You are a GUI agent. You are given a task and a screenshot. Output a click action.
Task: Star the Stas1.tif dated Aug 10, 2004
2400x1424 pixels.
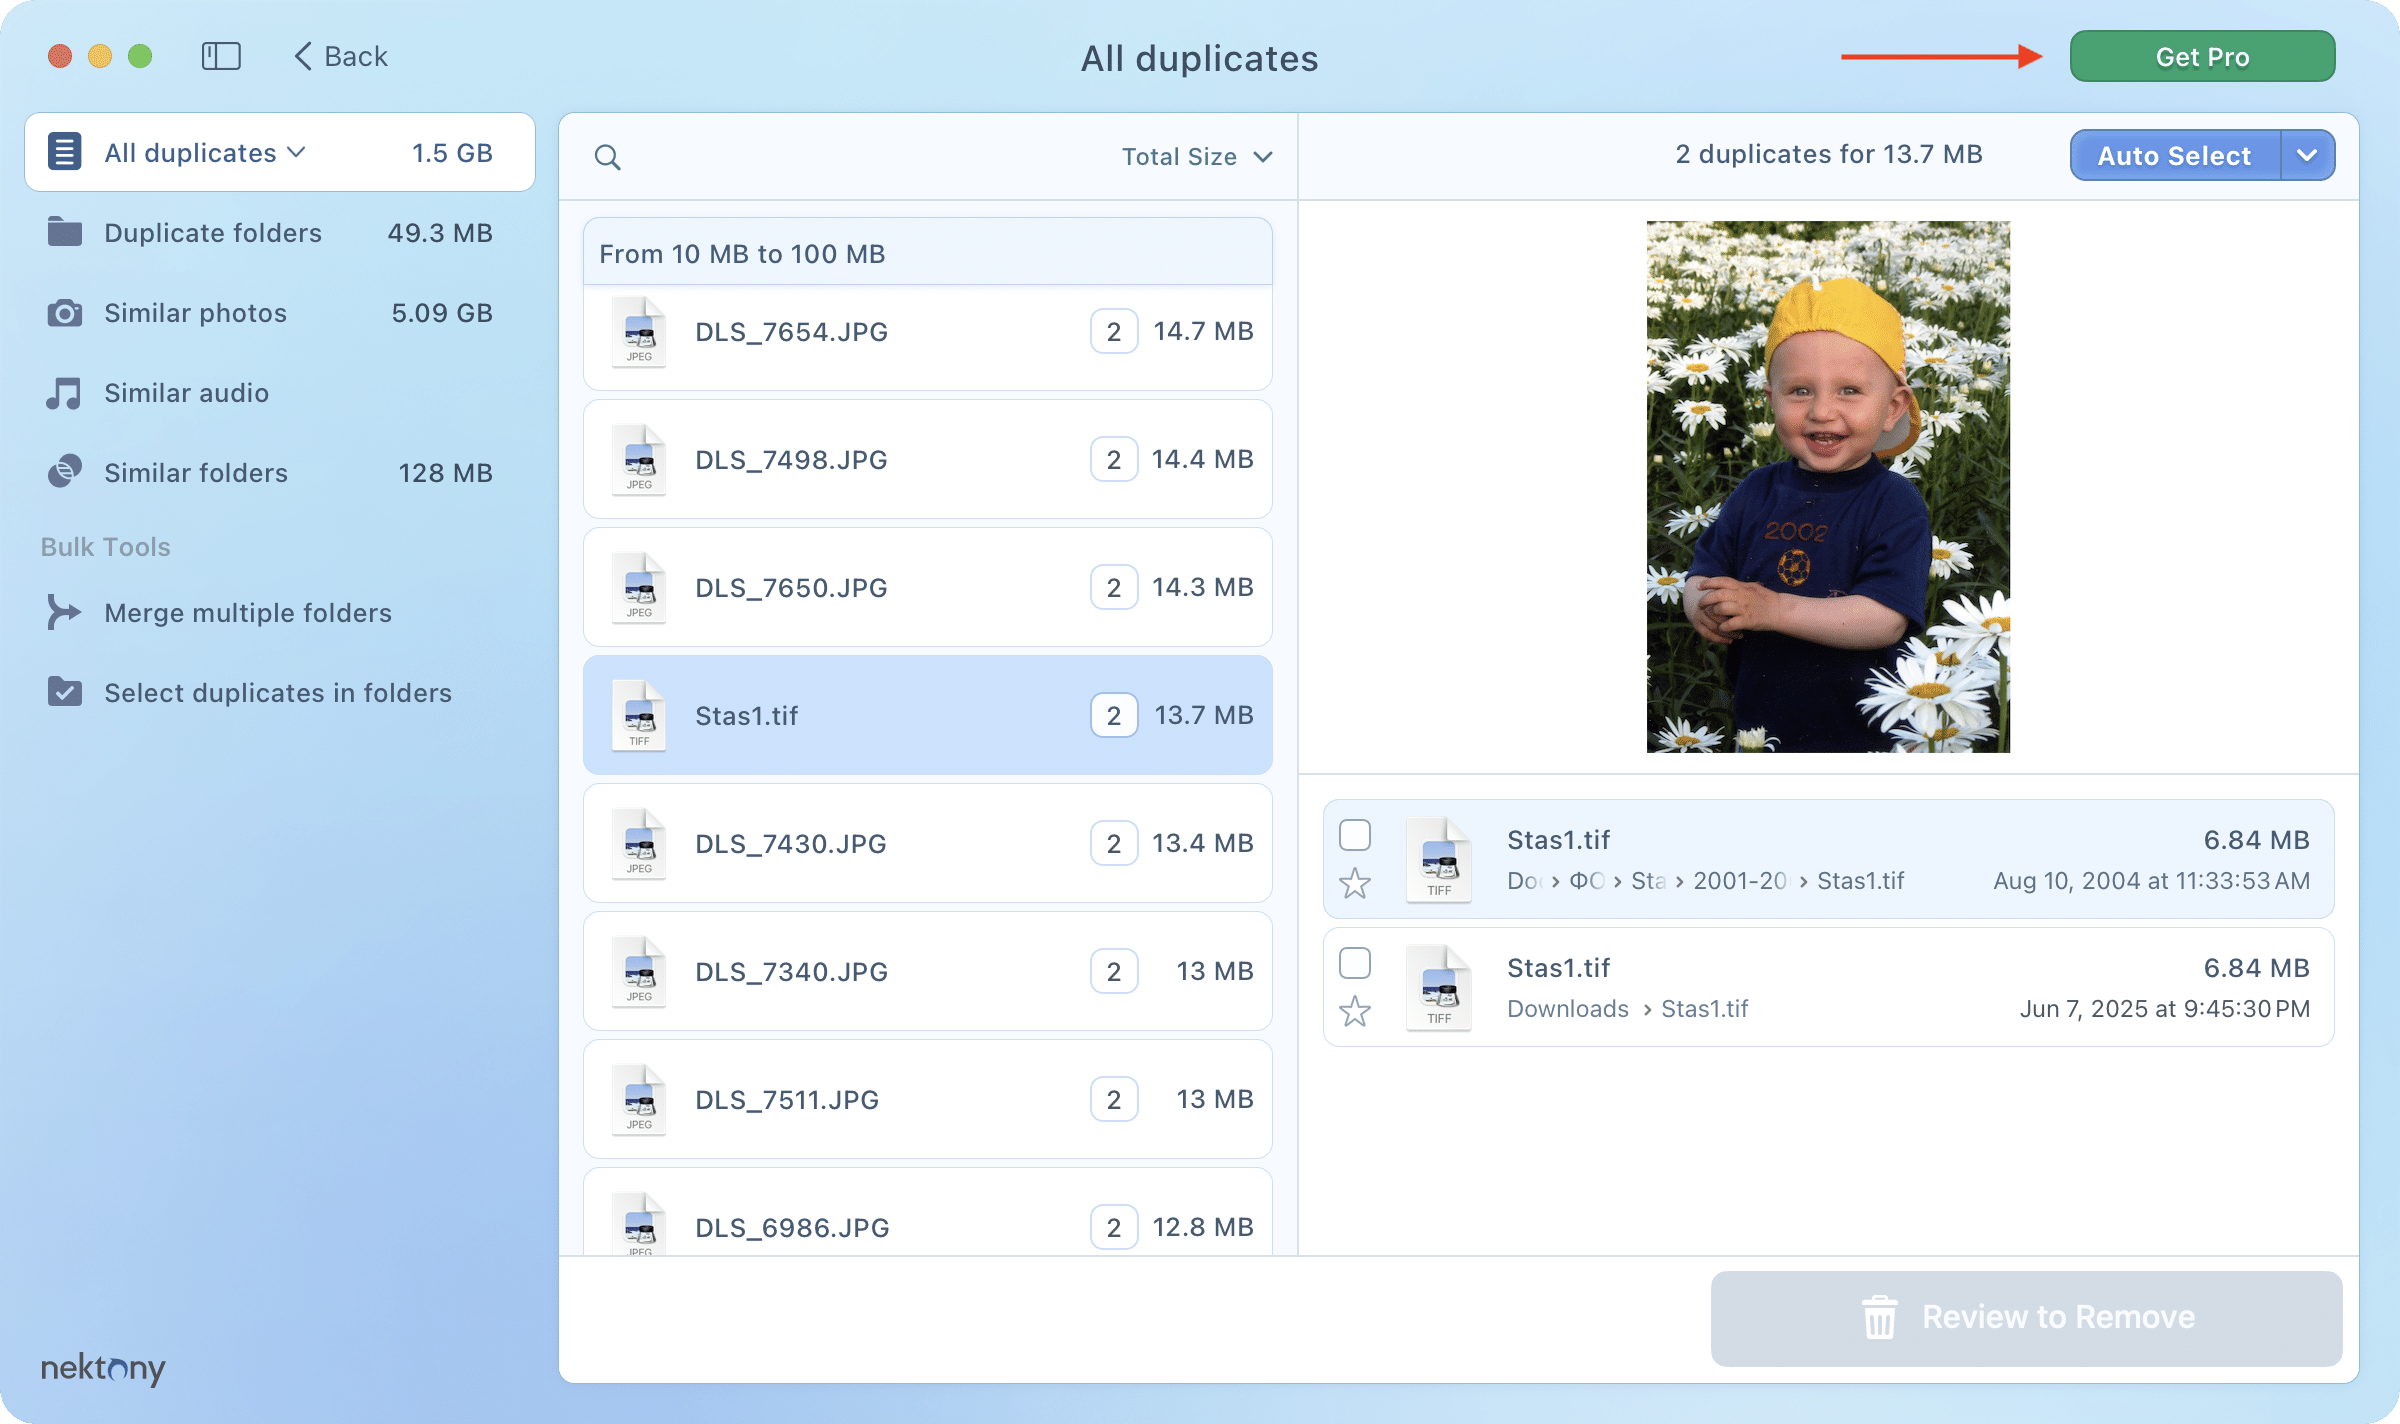1355,883
